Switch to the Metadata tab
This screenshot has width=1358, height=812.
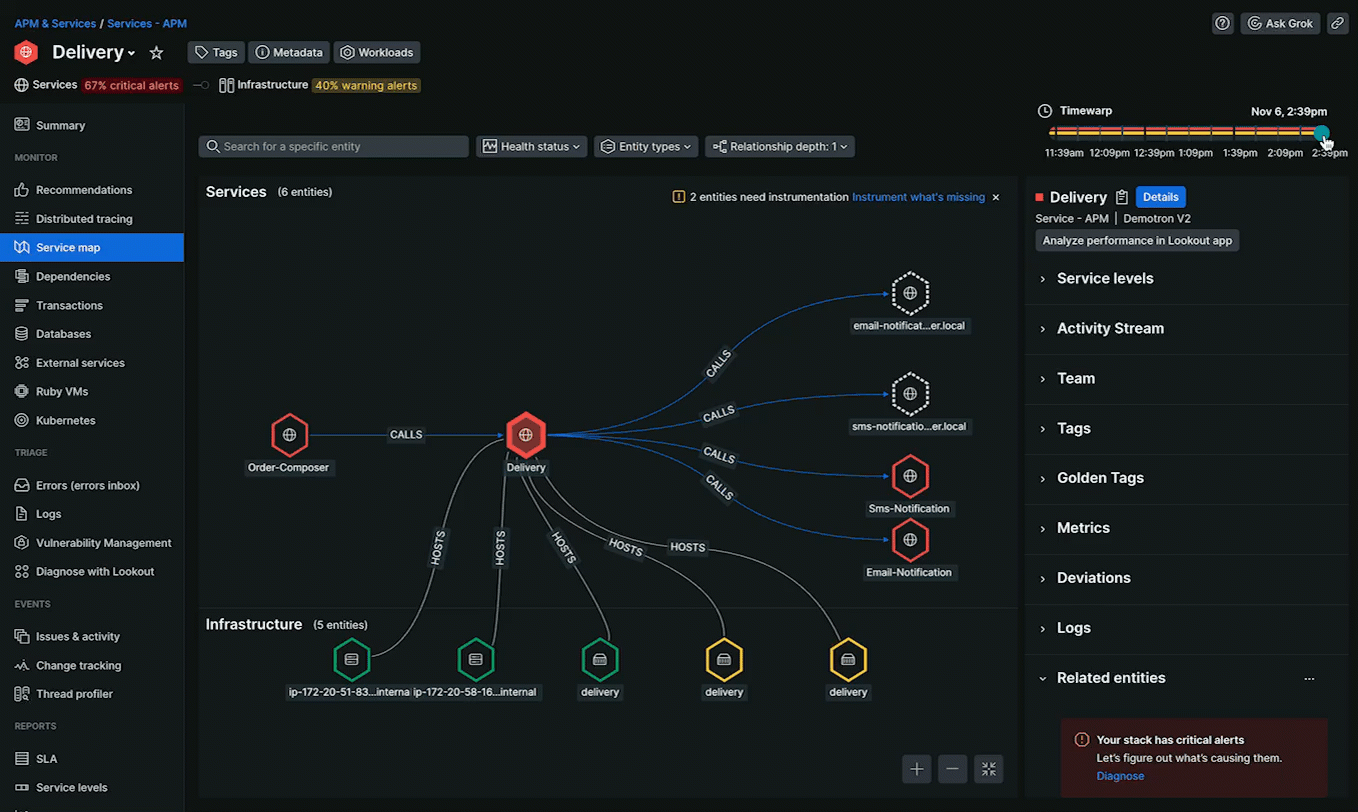tap(288, 52)
